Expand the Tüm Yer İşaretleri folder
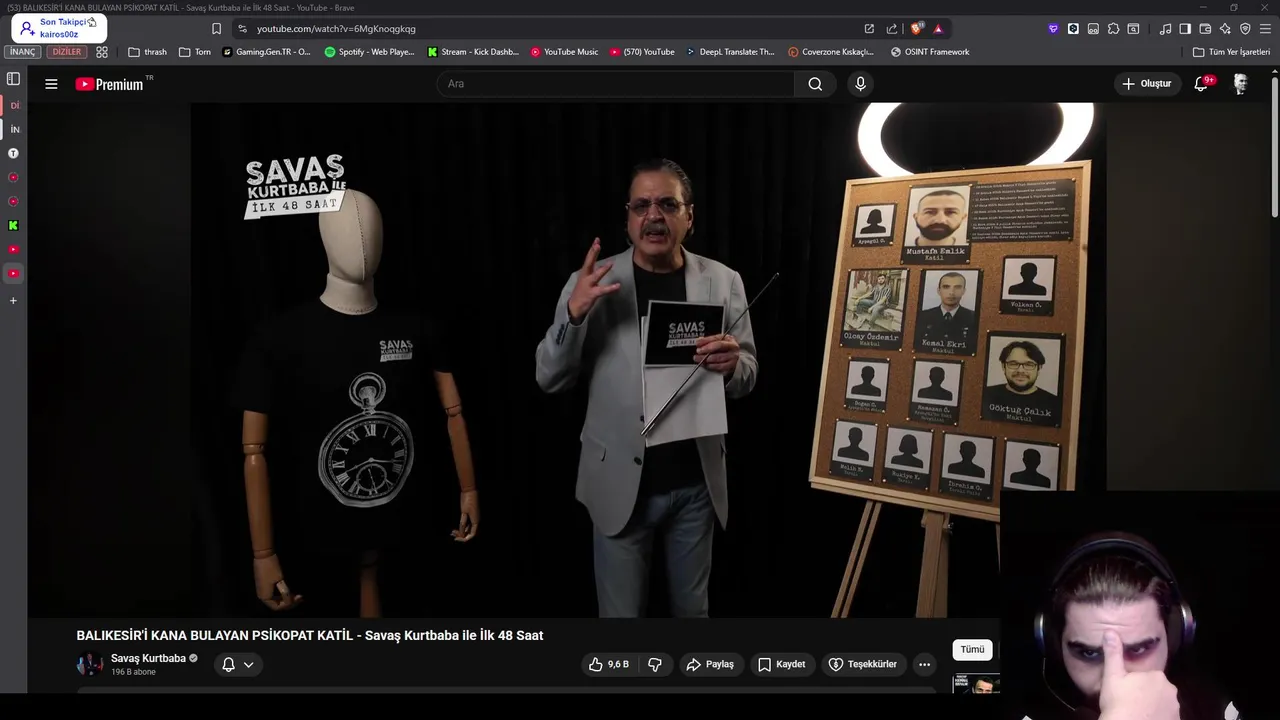 click(x=1231, y=52)
